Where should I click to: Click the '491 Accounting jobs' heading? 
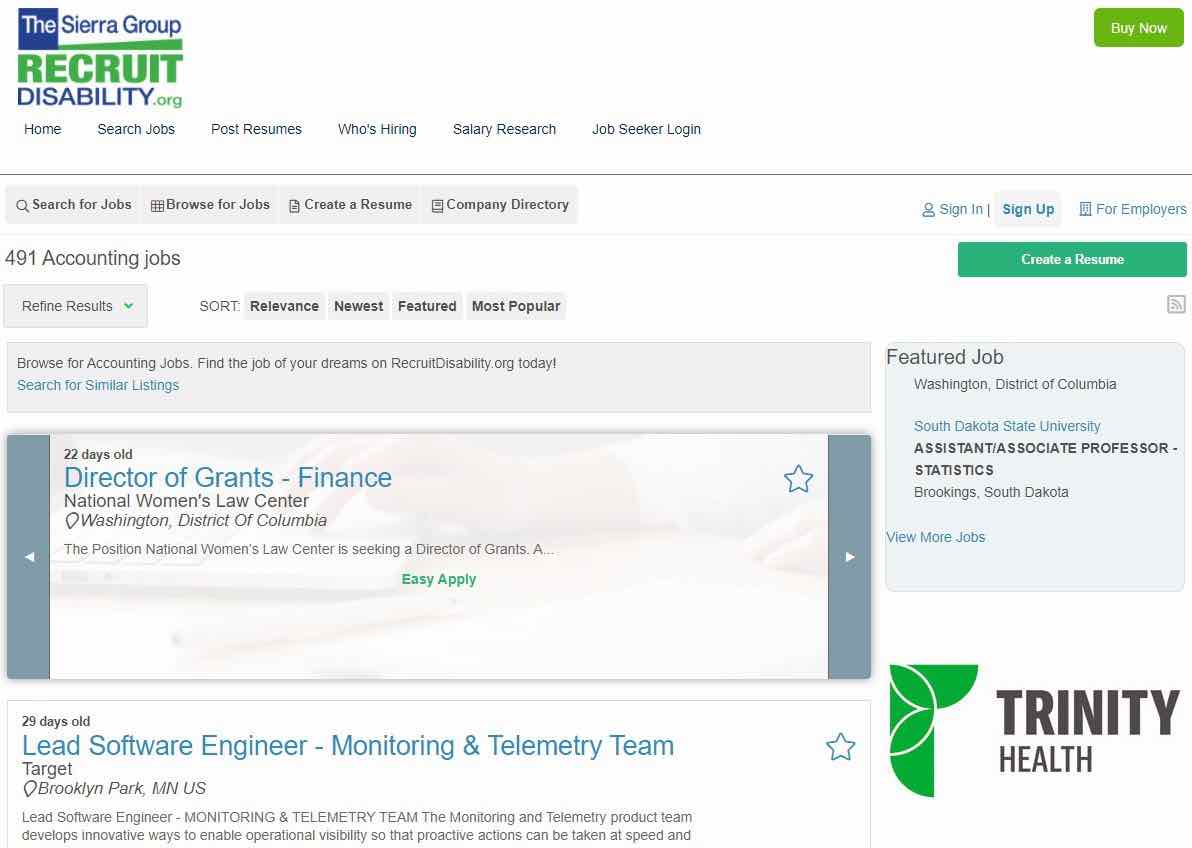(x=93, y=259)
